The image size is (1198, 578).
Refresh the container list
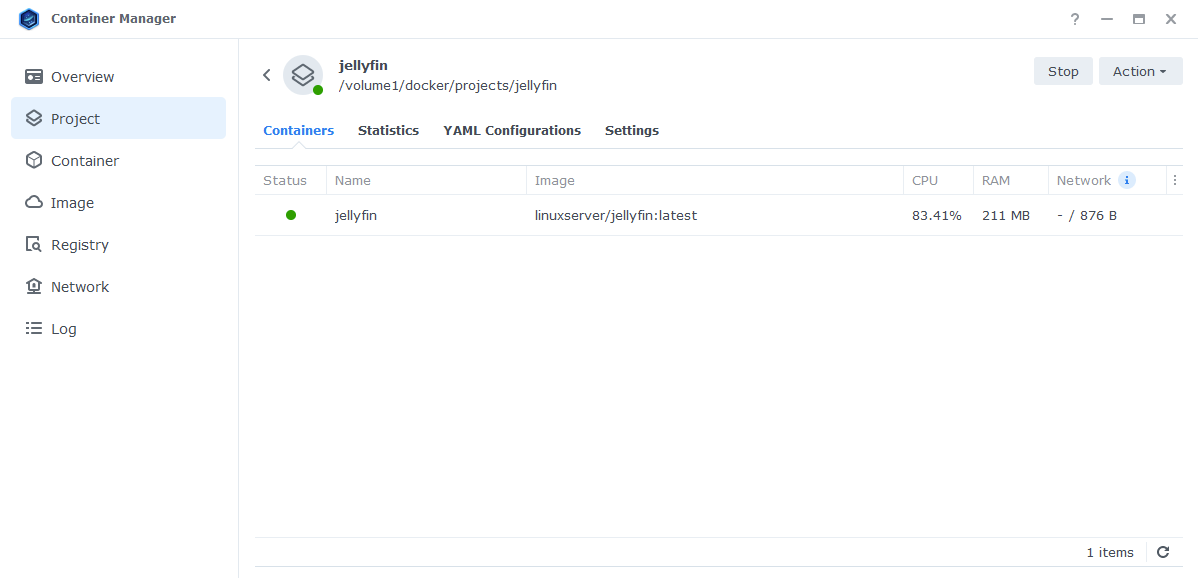[x=1163, y=552]
